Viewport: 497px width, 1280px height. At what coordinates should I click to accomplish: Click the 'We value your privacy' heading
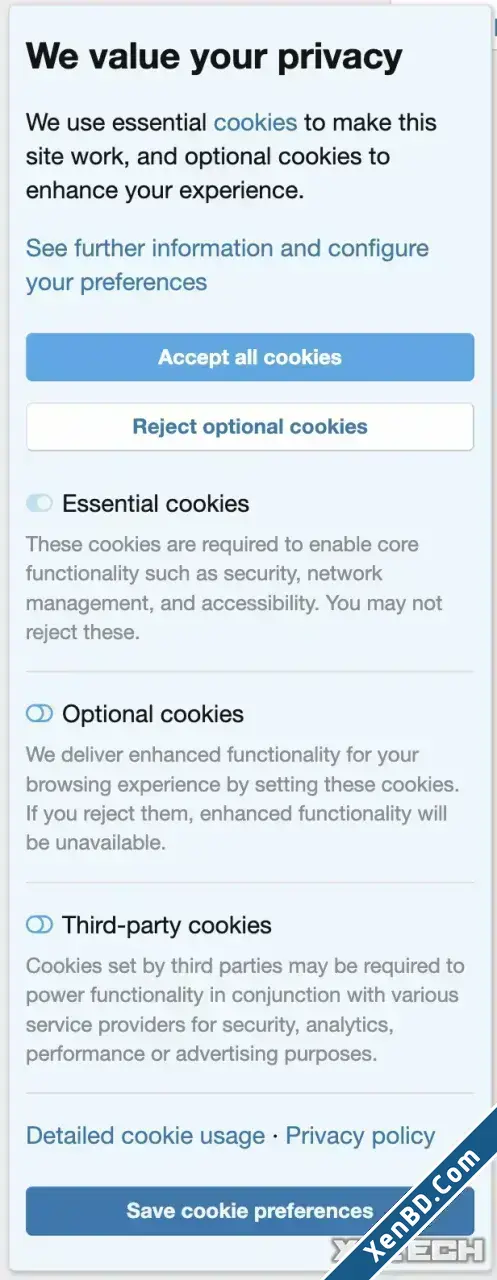pyautogui.click(x=214, y=57)
